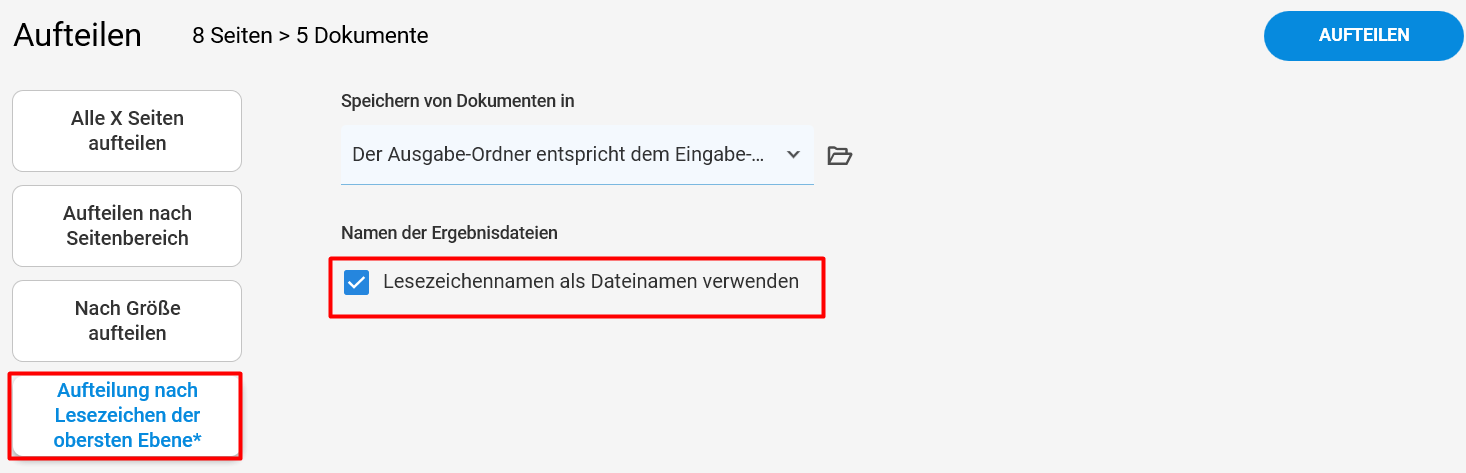Viewport: 1466px width, 473px height.
Task: Select Aufteilung nach Lesezeichen der obersten Ebene
Action: [x=127, y=416]
